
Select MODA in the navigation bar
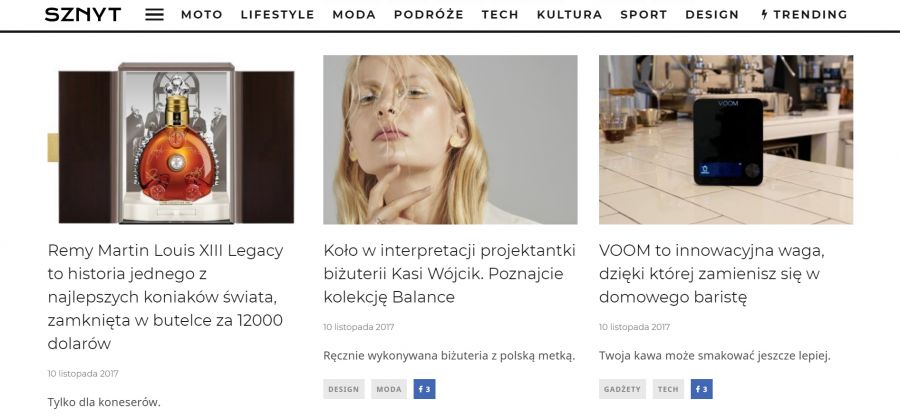point(354,15)
